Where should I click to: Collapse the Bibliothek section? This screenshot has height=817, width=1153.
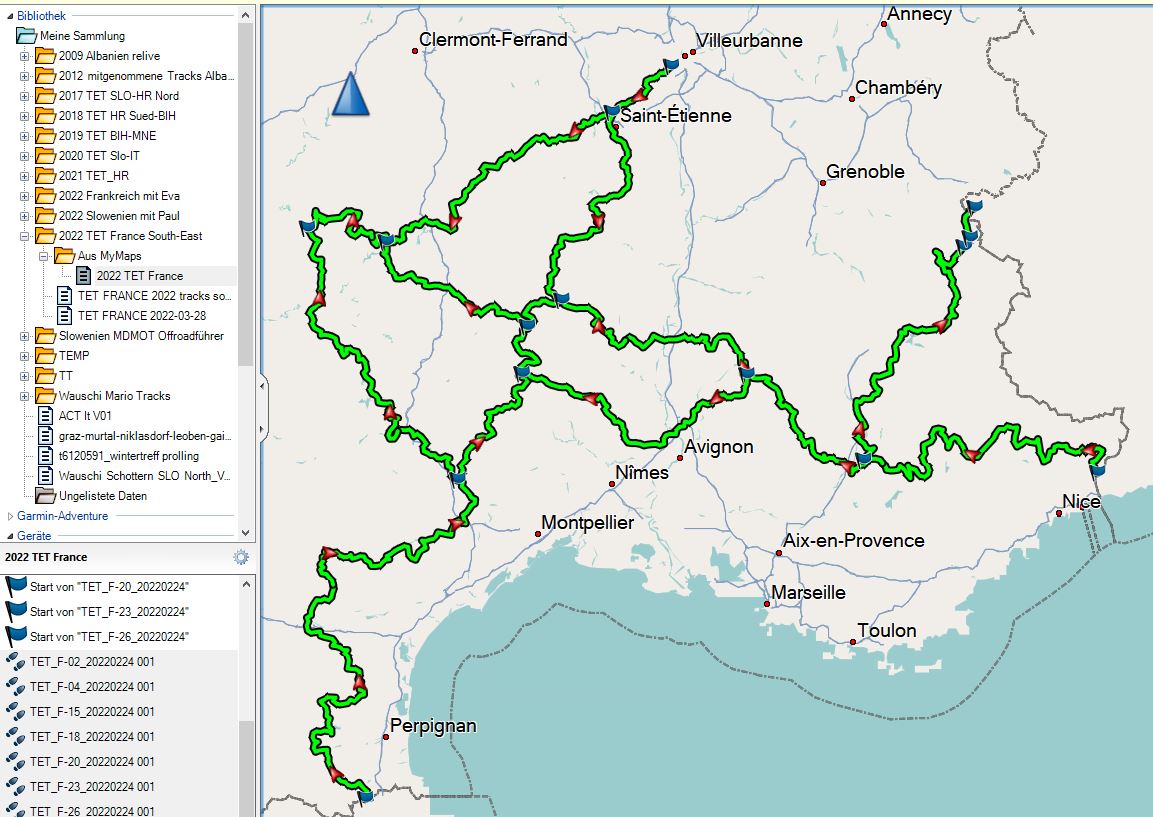10,16
